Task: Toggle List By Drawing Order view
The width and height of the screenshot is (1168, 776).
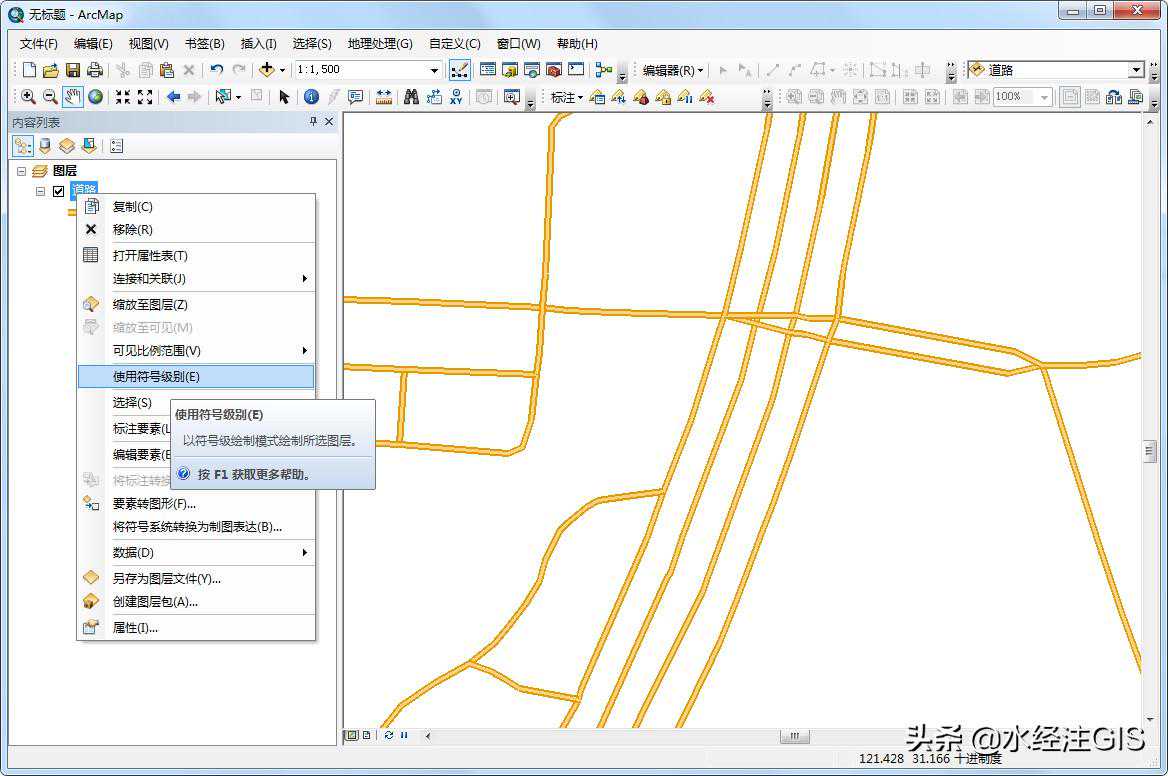Action: 23,146
